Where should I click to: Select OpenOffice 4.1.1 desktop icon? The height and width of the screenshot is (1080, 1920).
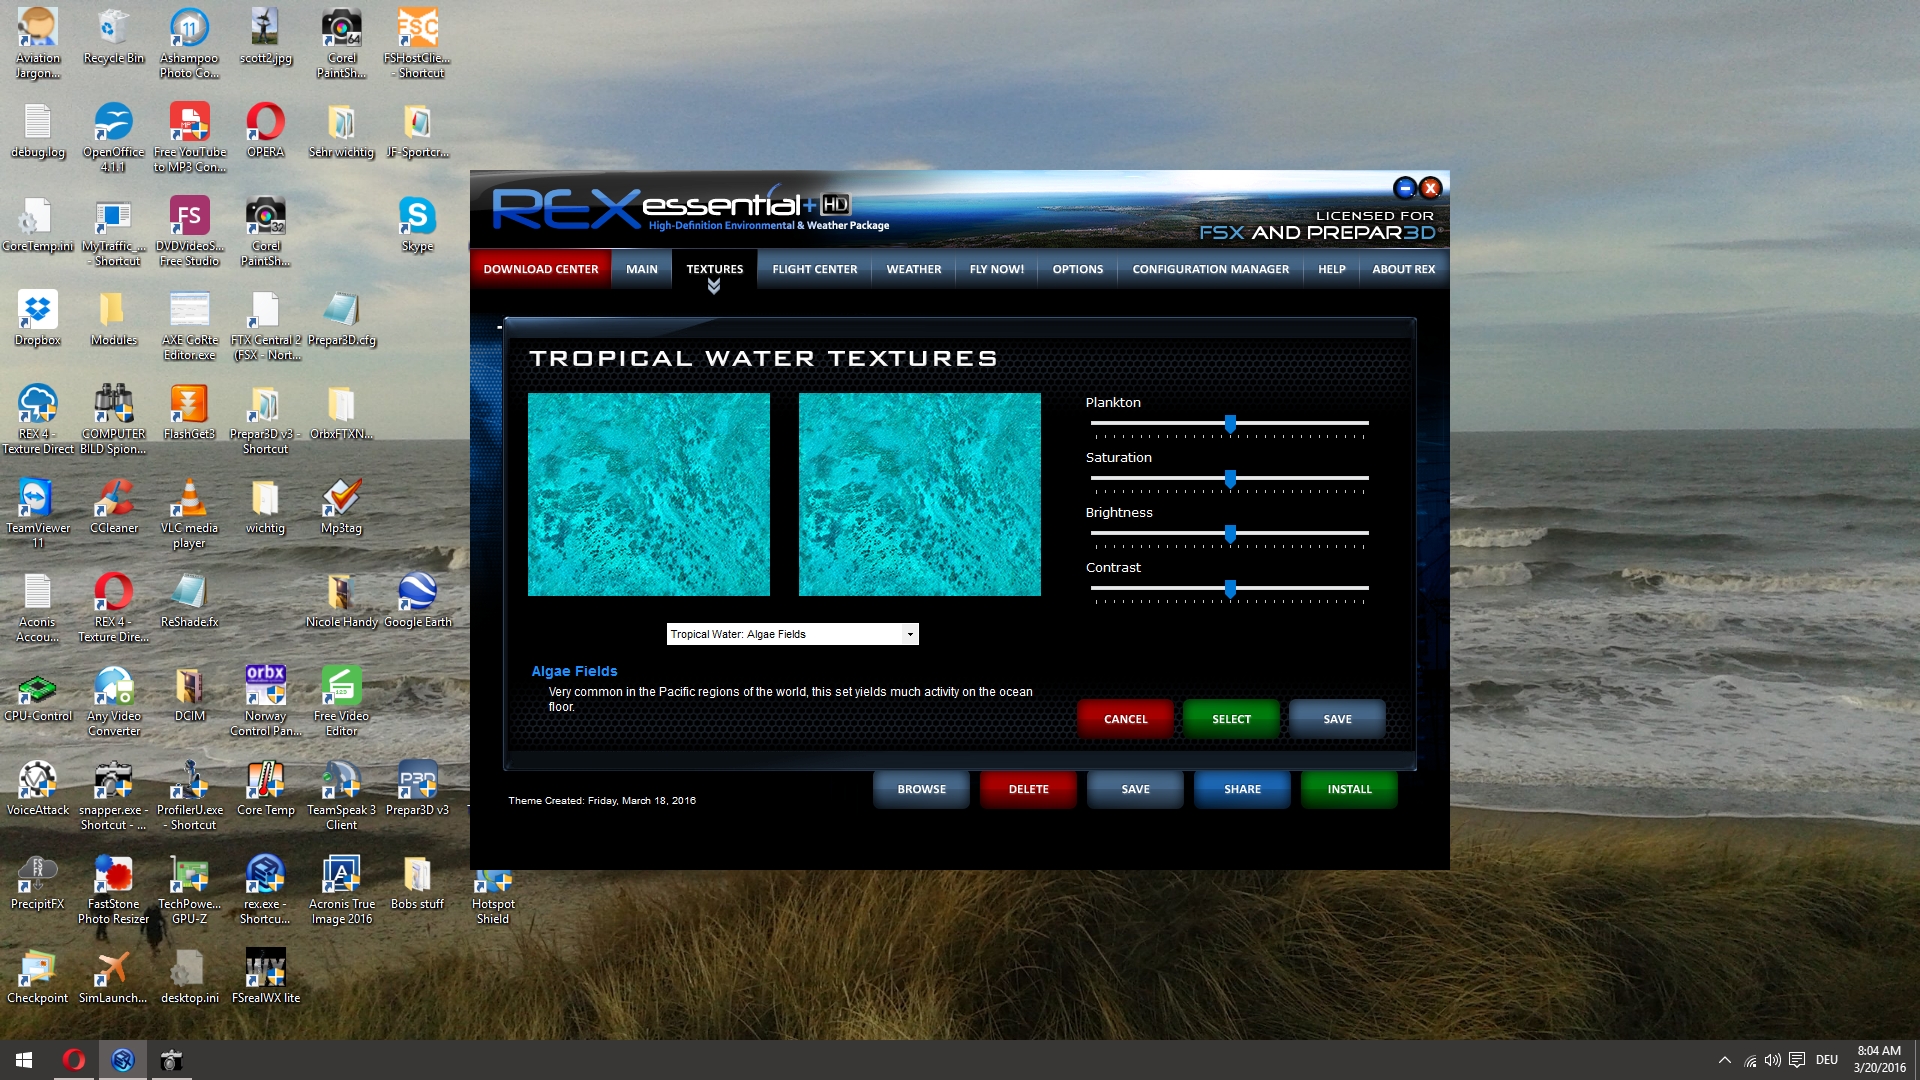point(114,138)
